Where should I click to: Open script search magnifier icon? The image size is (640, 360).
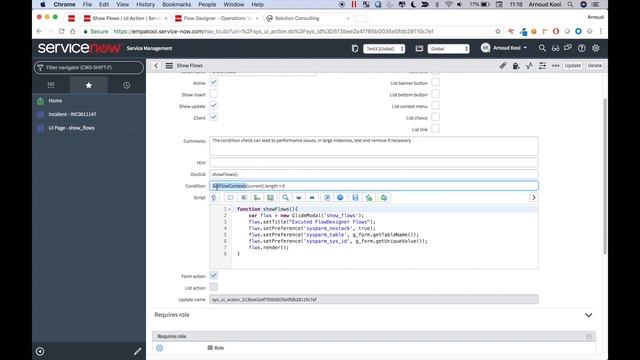285,198
